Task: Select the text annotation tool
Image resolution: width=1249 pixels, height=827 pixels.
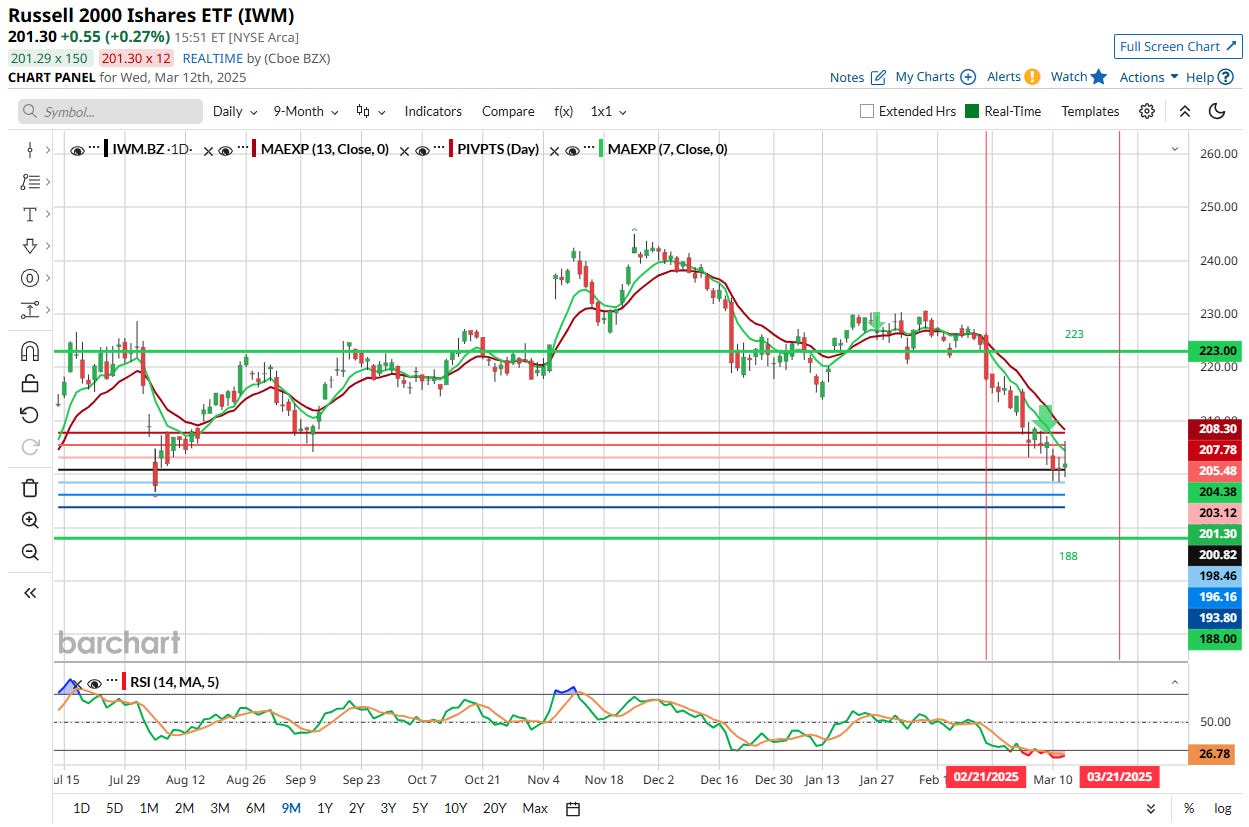Action: [30, 214]
